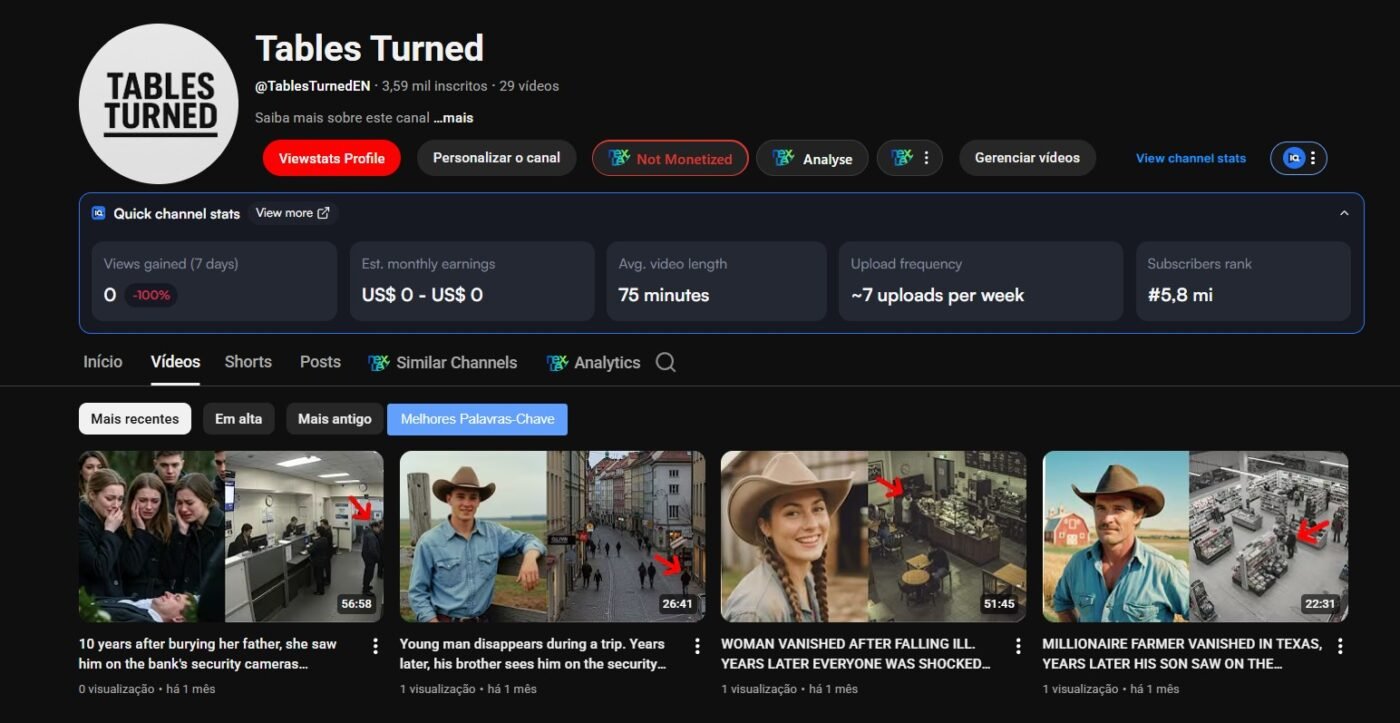This screenshot has height=723, width=1400.
Task: Open vidIQ Analytics
Action: [x=594, y=362]
